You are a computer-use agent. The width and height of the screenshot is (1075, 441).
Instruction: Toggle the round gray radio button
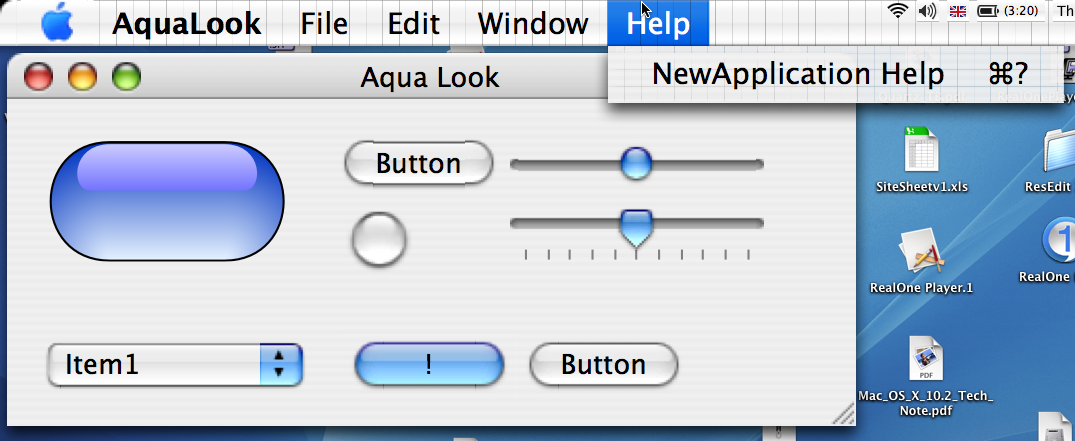tap(378, 239)
